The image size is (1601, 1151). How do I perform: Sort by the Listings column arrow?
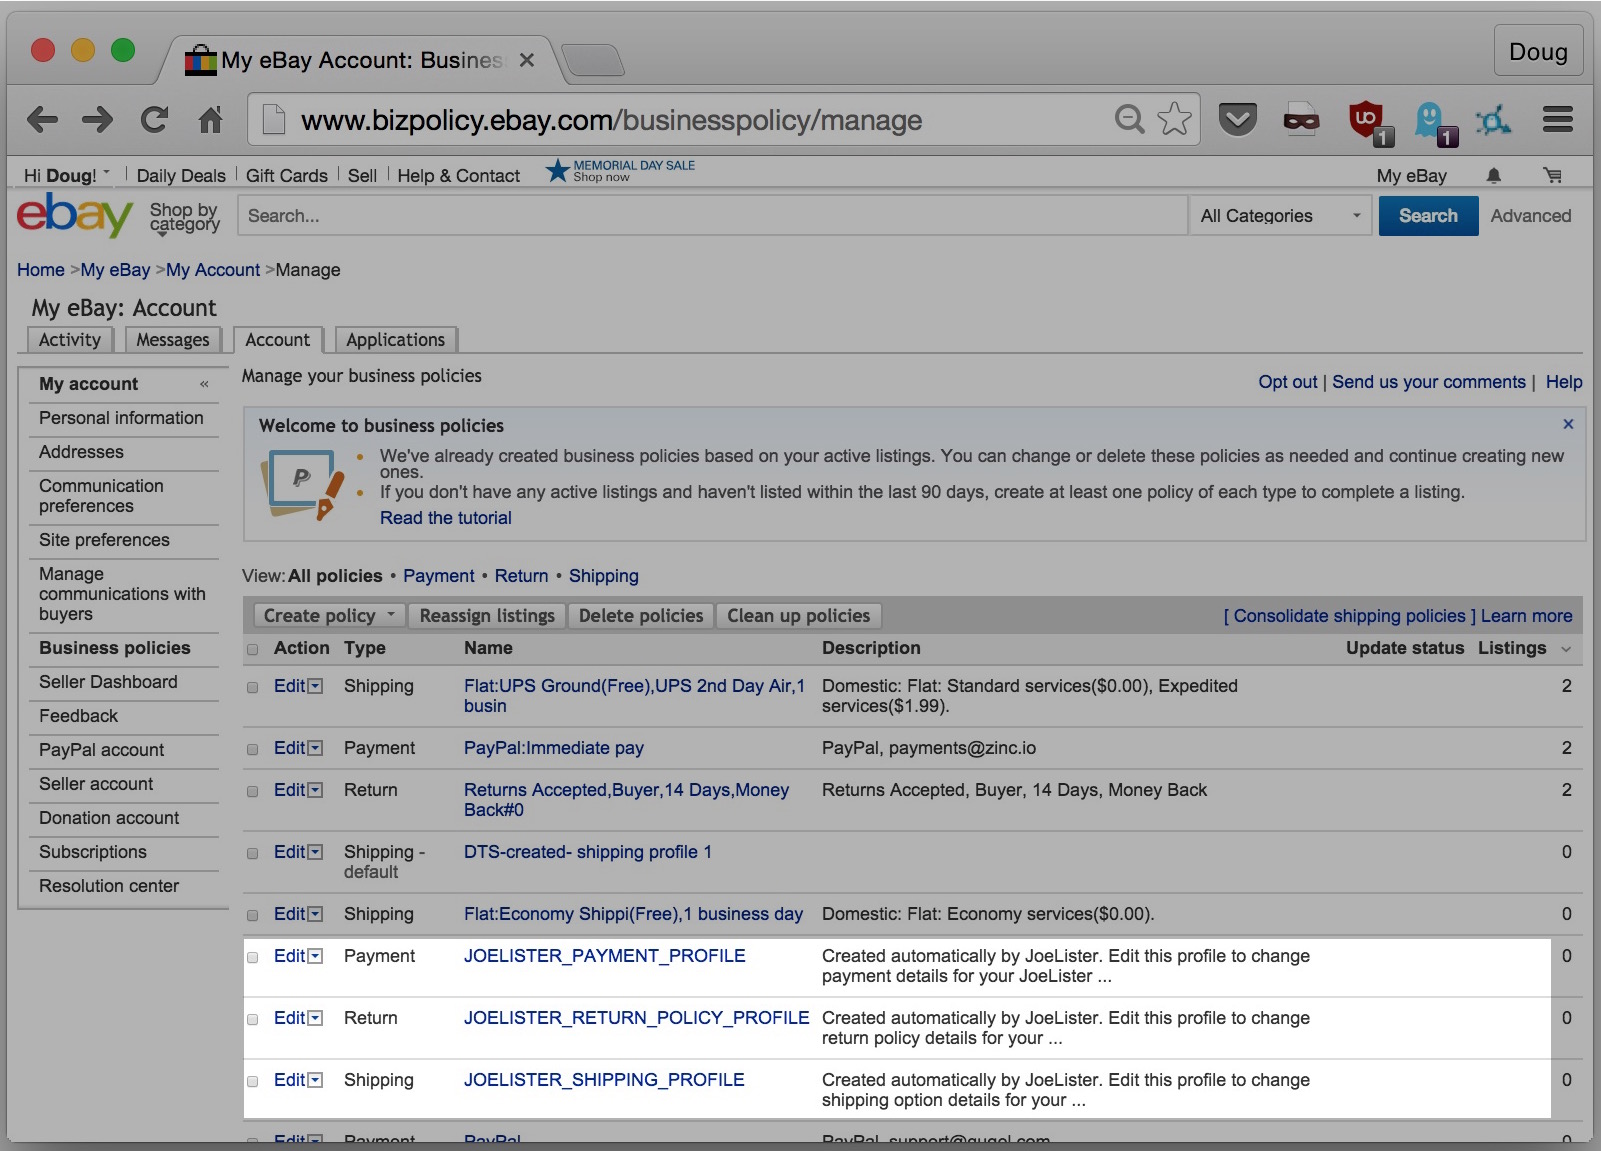(1566, 649)
